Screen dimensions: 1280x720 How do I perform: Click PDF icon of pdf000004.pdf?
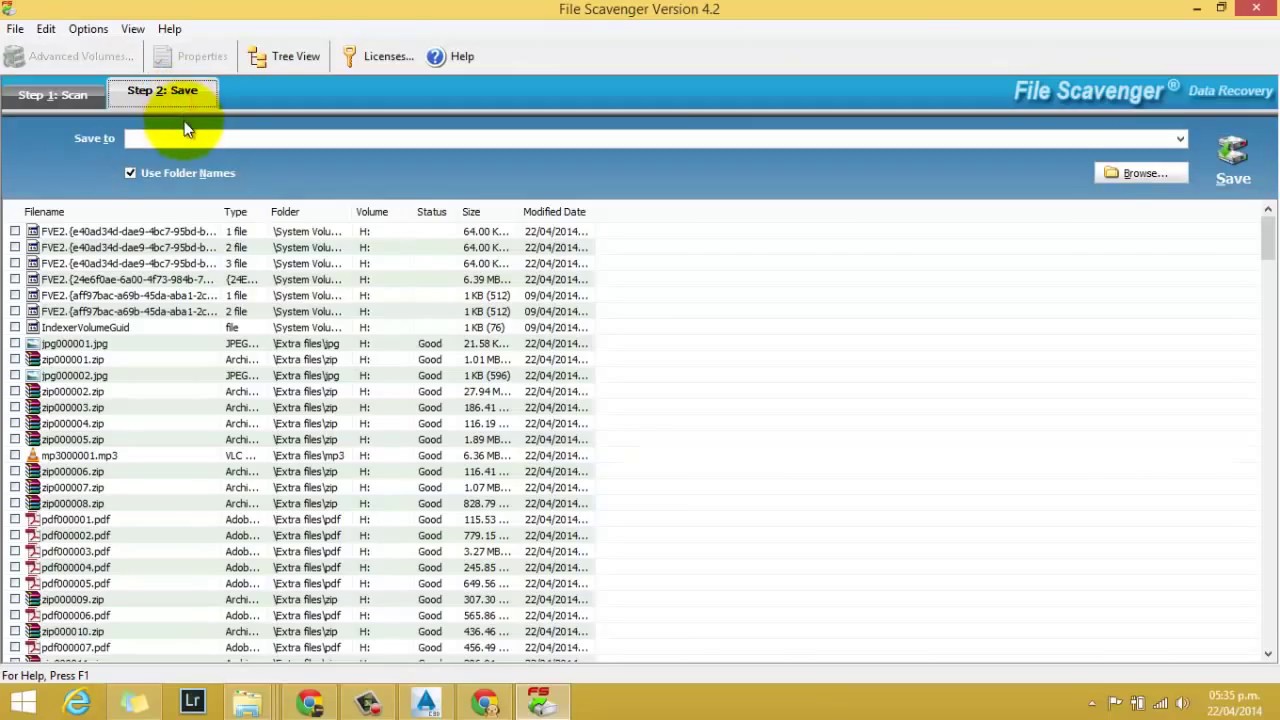coord(33,568)
